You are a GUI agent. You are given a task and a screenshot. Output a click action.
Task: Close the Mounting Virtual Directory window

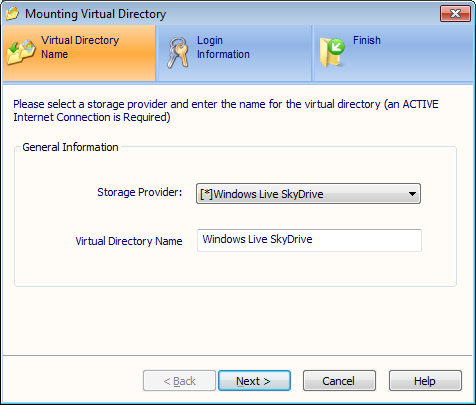(455, 14)
